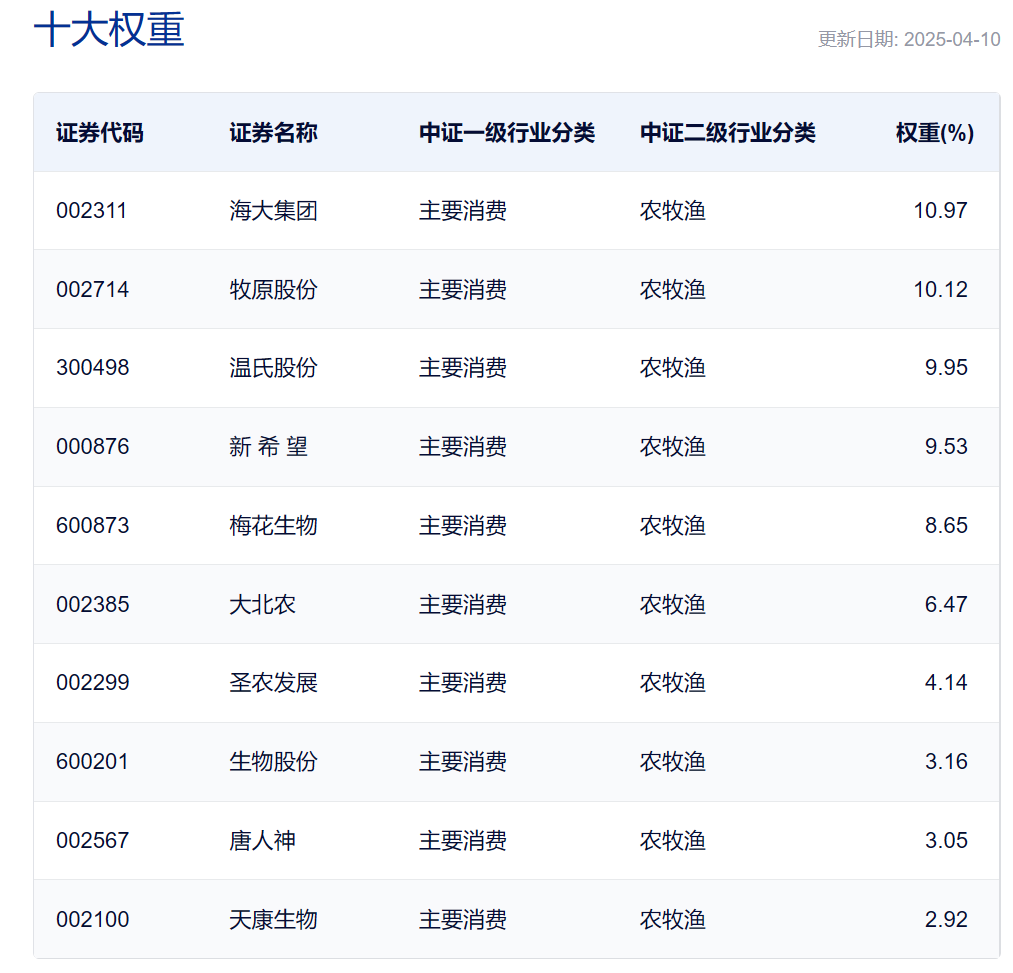
Task: Select security code 002385
Action: [x=92, y=604]
